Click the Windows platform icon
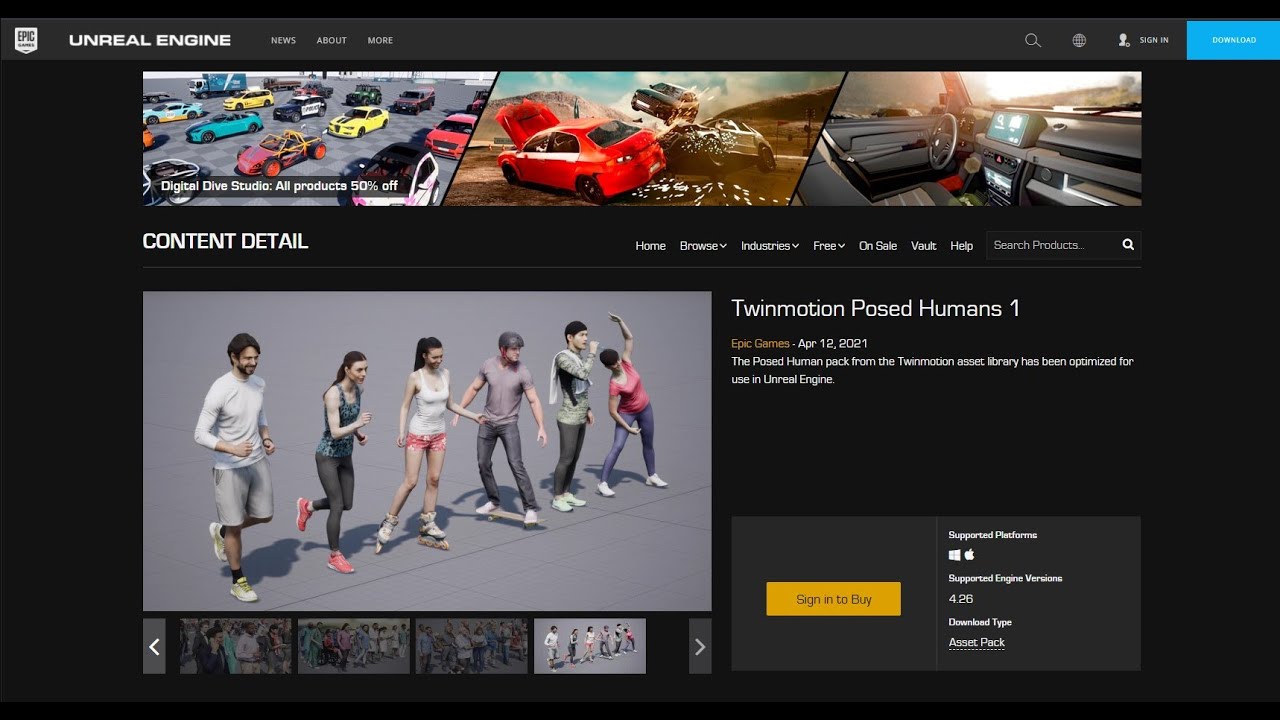1280x720 pixels. [x=955, y=555]
